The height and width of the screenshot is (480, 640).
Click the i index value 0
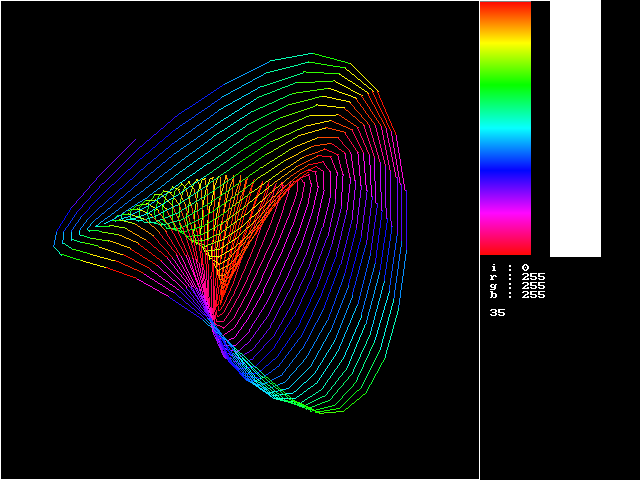525,268
